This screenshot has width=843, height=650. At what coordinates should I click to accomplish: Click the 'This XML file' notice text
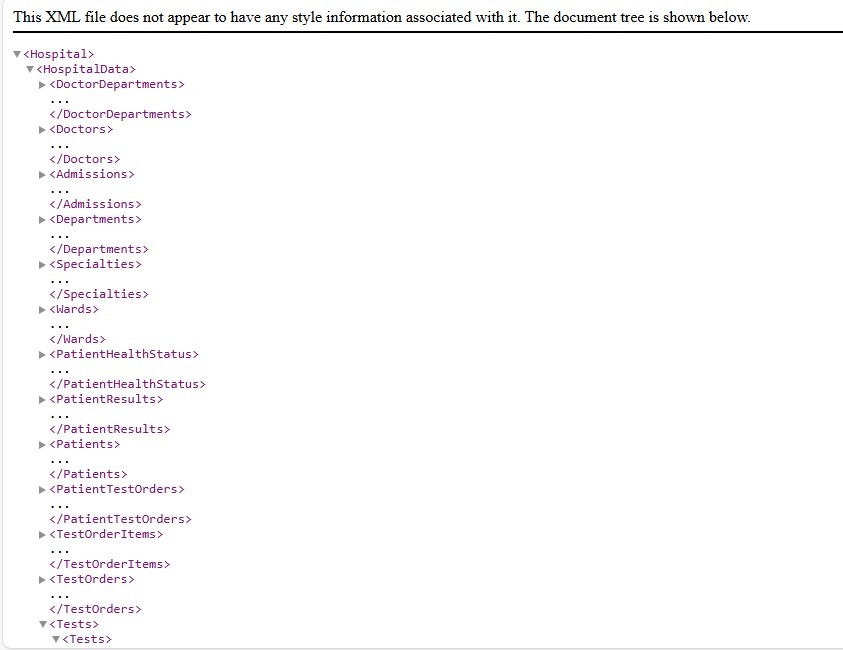tap(382, 17)
